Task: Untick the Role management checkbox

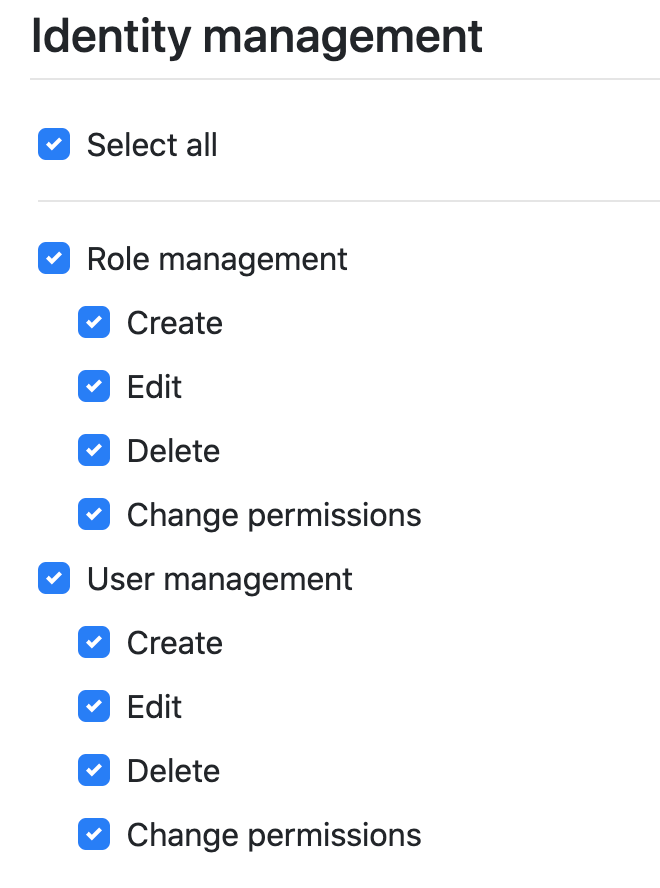Action: 54,258
